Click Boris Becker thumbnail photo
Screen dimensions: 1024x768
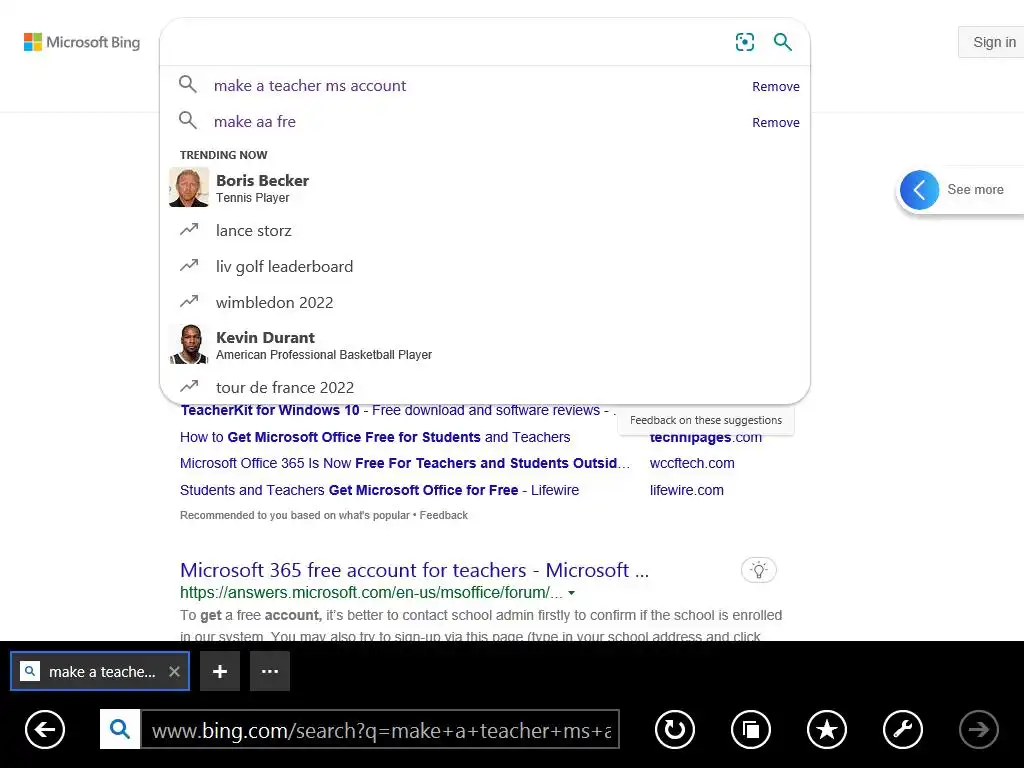189,187
